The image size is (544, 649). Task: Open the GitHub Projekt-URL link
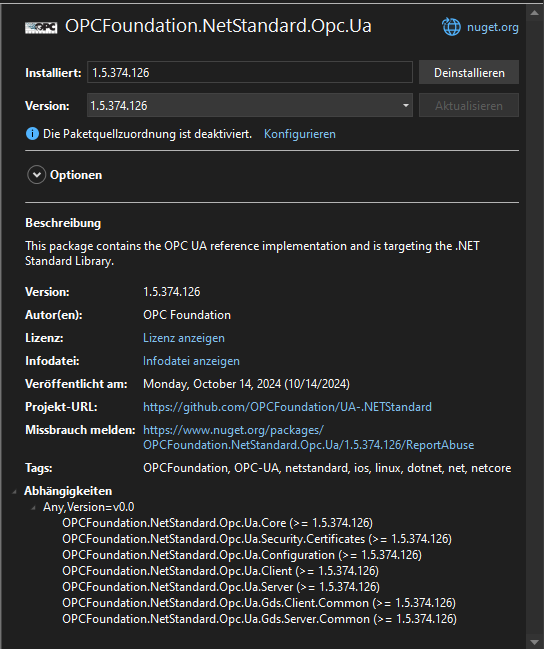(x=287, y=407)
